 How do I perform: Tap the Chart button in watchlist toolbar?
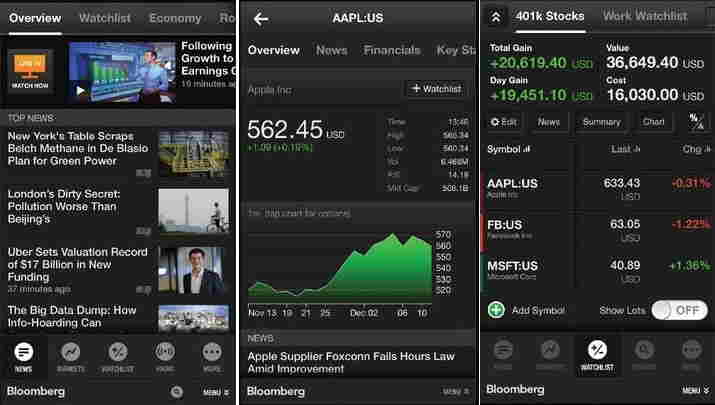click(653, 122)
